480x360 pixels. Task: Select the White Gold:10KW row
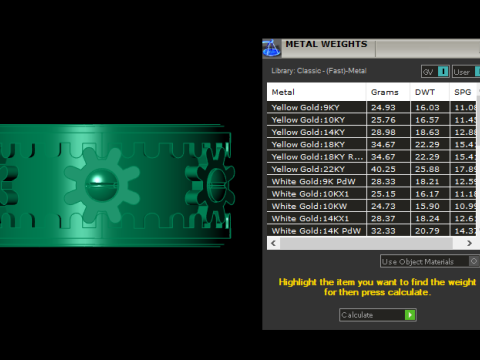click(371, 206)
